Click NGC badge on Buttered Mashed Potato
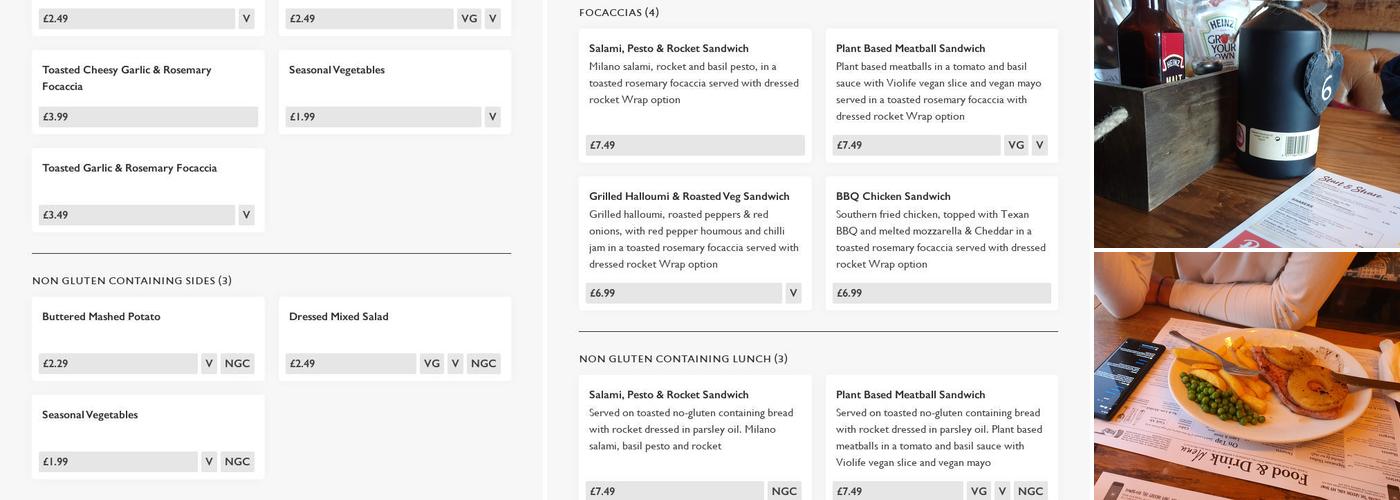The width and height of the screenshot is (1400, 500). 237,364
